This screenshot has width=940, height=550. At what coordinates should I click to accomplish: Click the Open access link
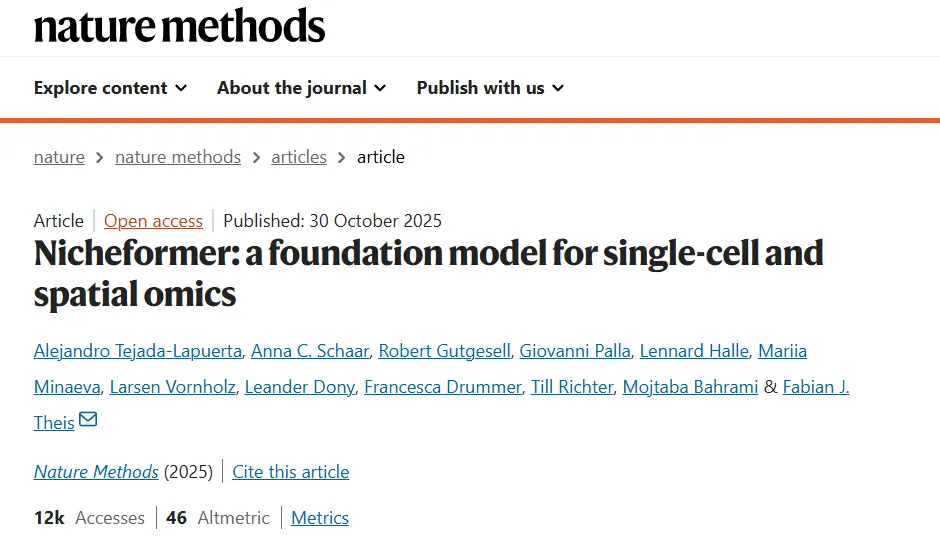tap(153, 221)
